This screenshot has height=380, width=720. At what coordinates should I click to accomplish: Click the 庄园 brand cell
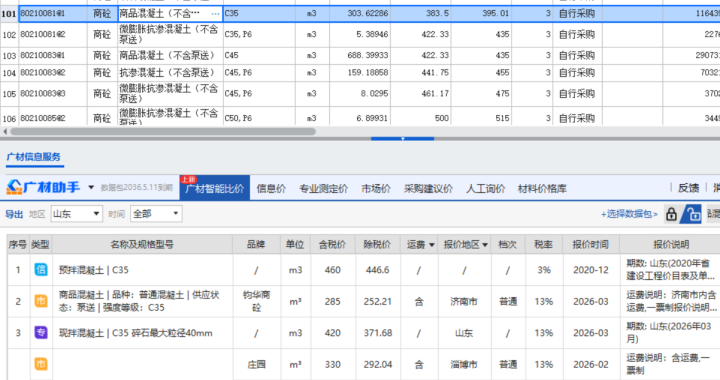256,364
